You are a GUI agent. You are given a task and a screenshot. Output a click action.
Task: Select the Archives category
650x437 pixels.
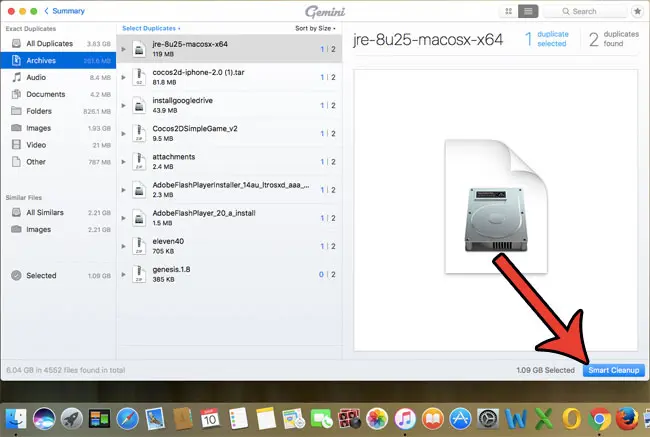pos(58,61)
